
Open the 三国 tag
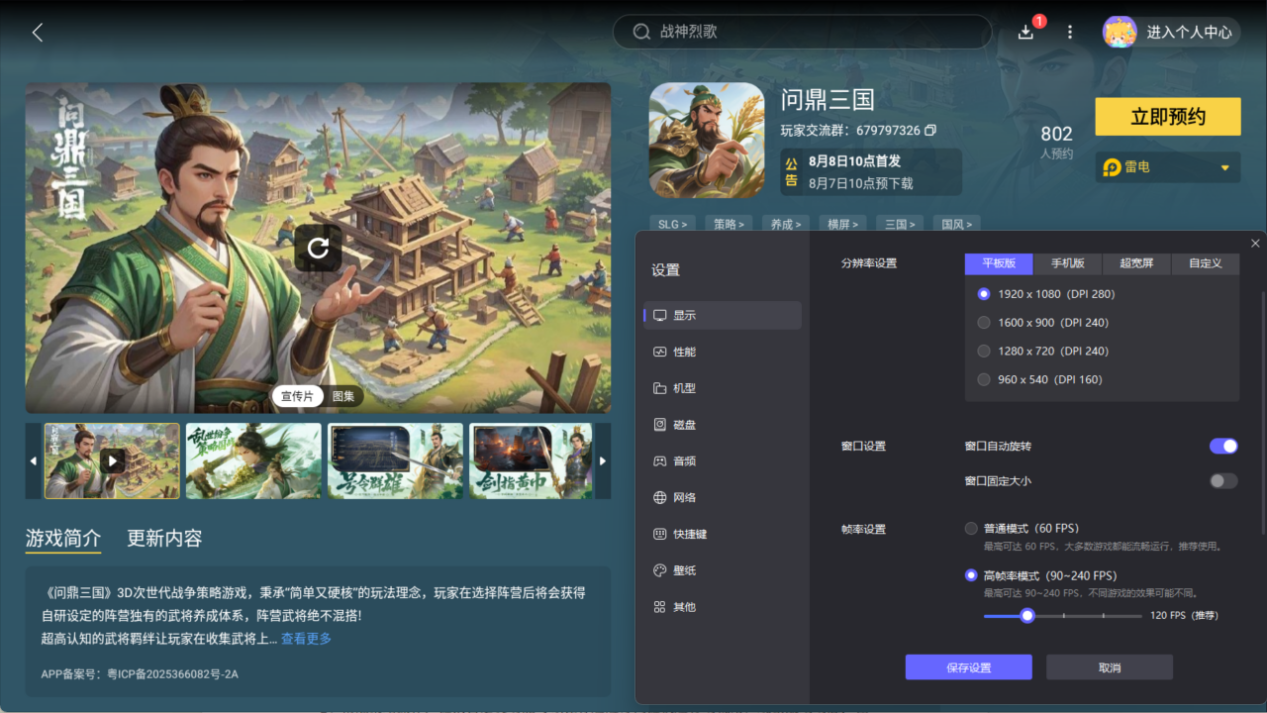coord(899,224)
